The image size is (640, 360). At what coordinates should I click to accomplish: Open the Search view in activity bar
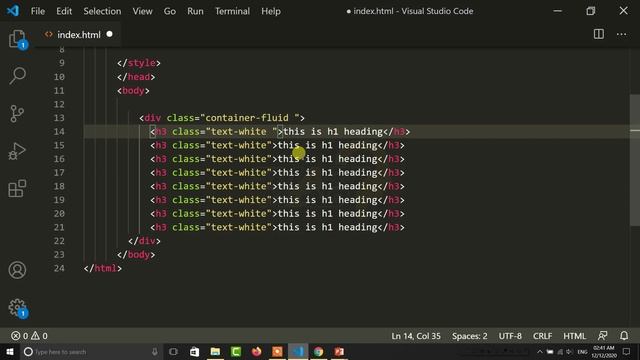[x=17, y=76]
